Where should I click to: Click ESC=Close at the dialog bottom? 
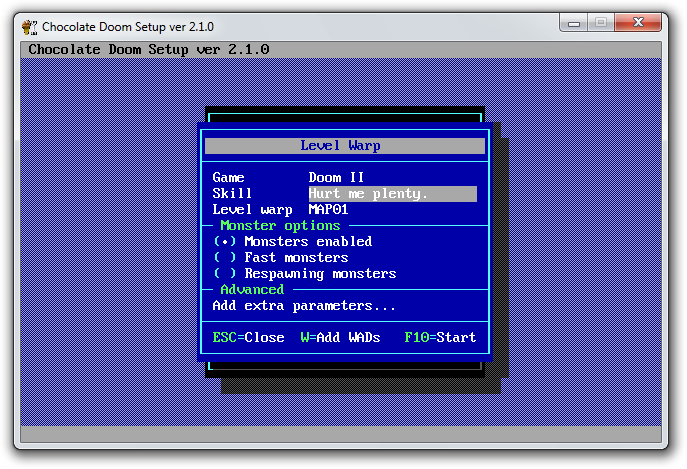pyautogui.click(x=248, y=338)
